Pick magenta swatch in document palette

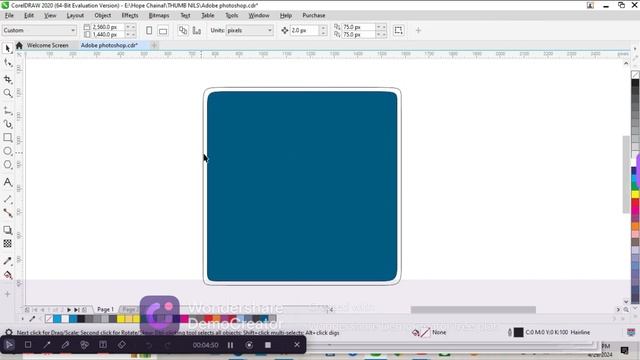coord(184,319)
